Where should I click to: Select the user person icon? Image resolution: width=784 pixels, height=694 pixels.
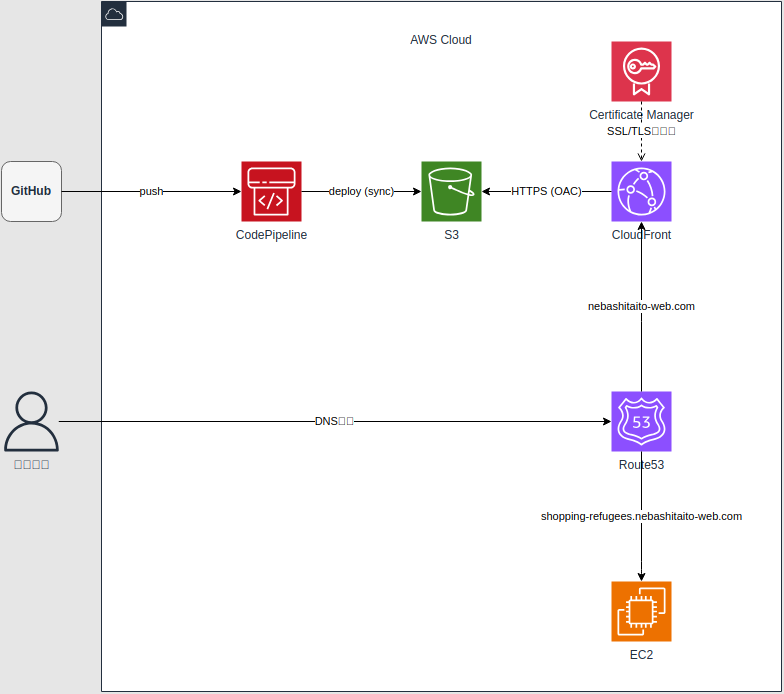32,422
